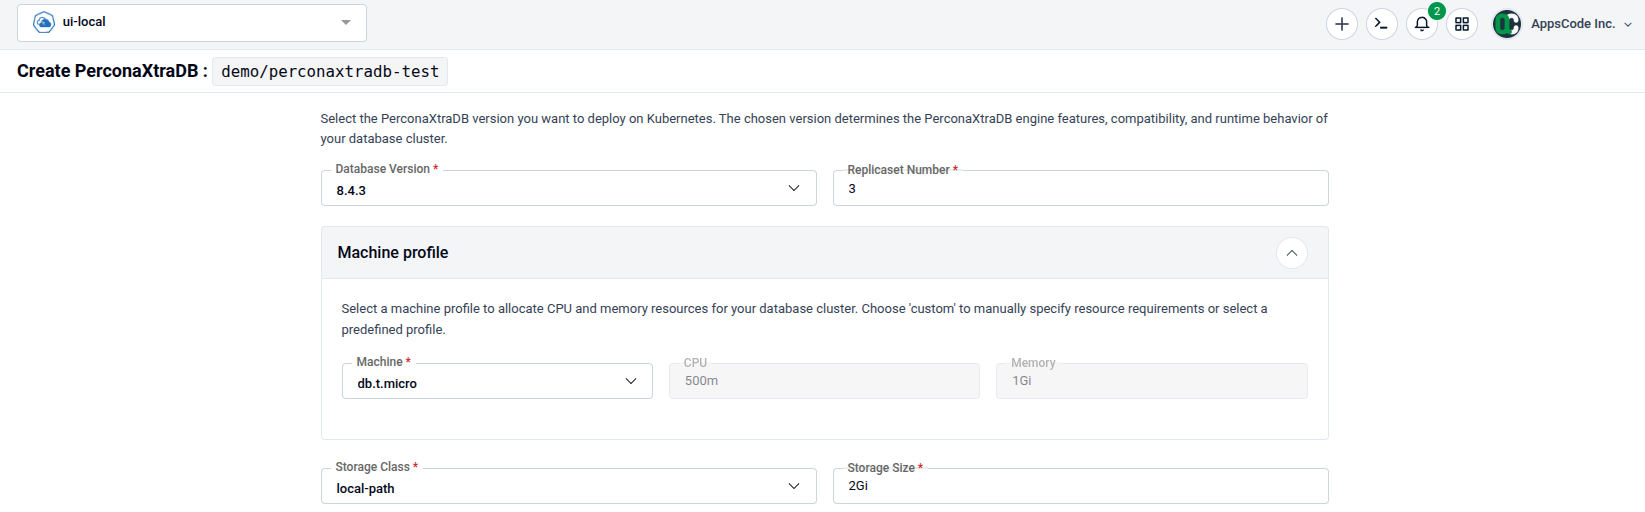Click the Storage Size field

(1080, 486)
